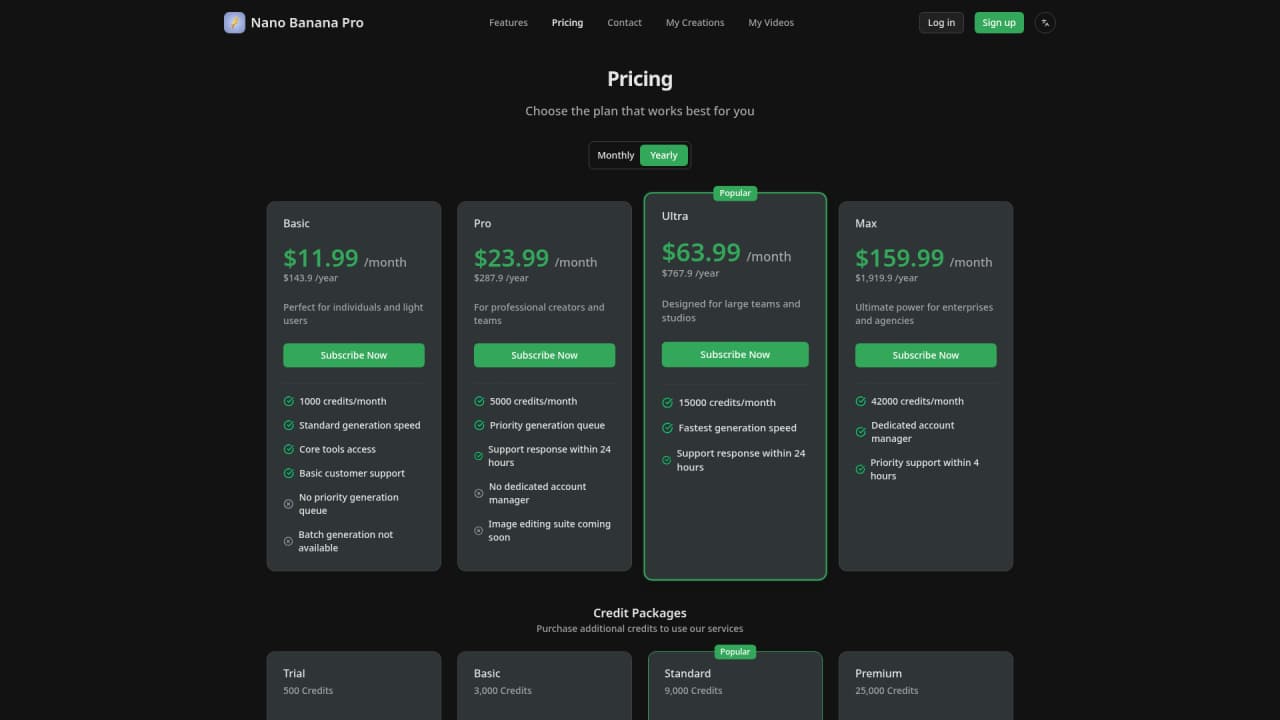
Task: Open the language switcher icon
Action: pyautogui.click(x=1045, y=22)
